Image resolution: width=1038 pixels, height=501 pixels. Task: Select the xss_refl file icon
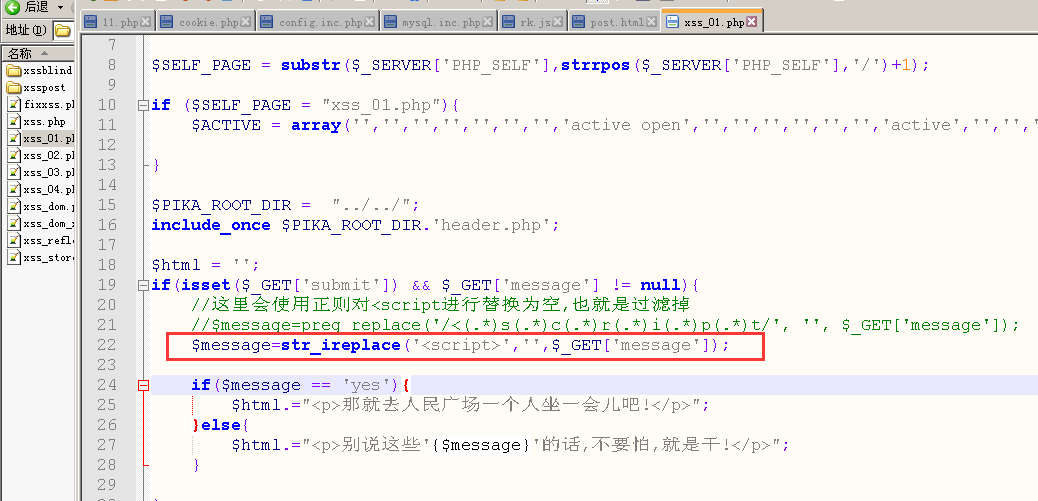pyautogui.click(x=14, y=240)
